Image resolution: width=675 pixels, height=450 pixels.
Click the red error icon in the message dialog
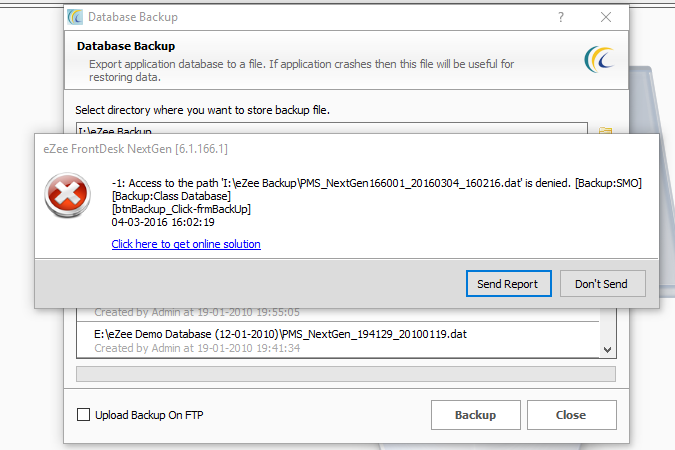click(67, 195)
